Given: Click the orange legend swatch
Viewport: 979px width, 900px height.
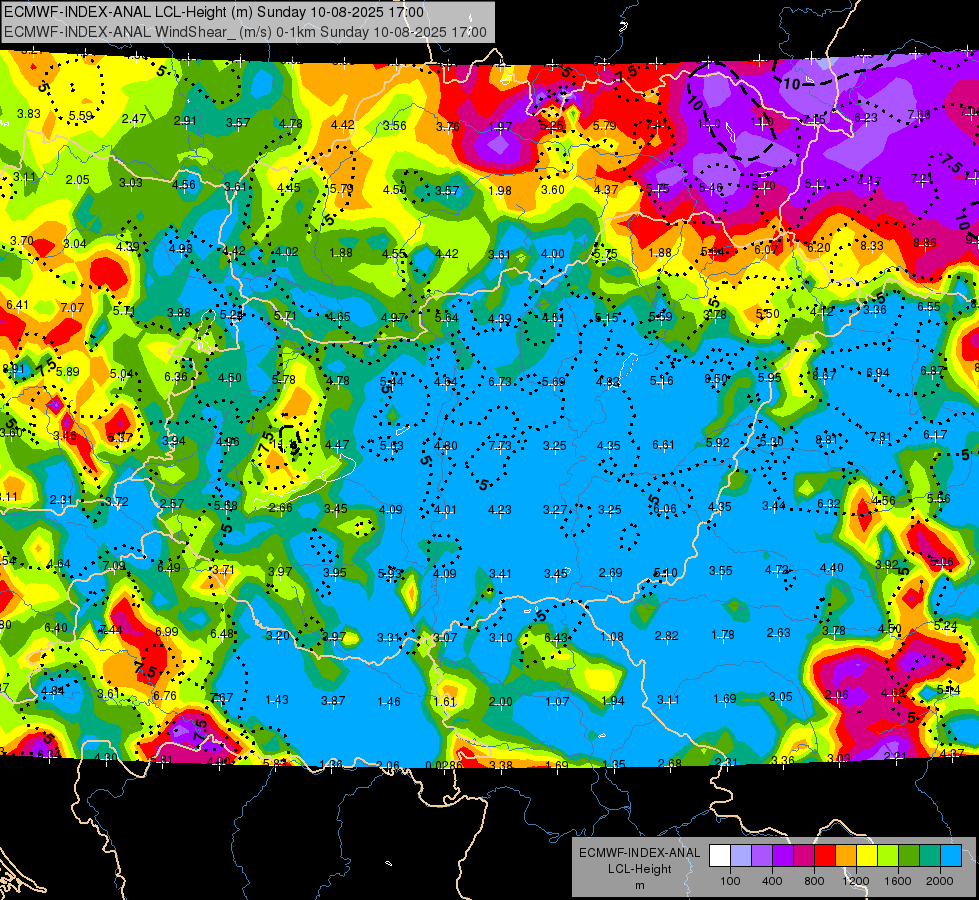Looking at the screenshot, I should (845, 856).
